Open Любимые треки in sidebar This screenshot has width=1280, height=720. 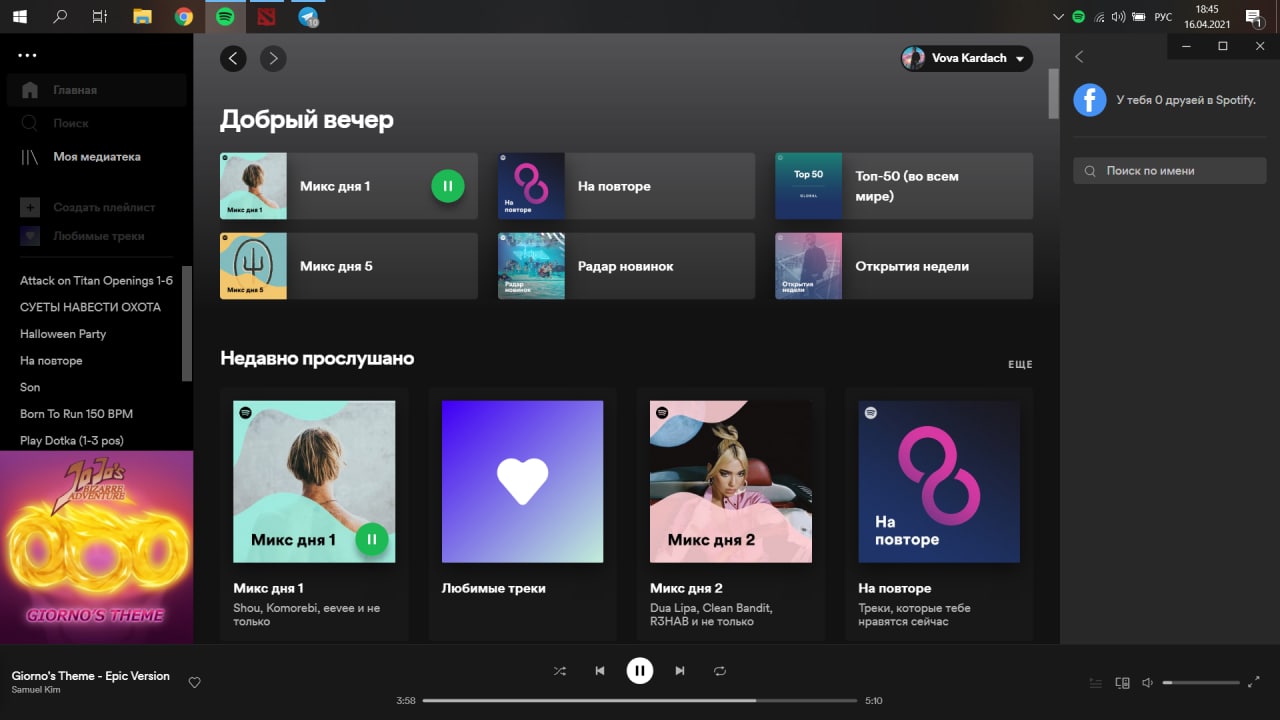pyautogui.click(x=84, y=236)
